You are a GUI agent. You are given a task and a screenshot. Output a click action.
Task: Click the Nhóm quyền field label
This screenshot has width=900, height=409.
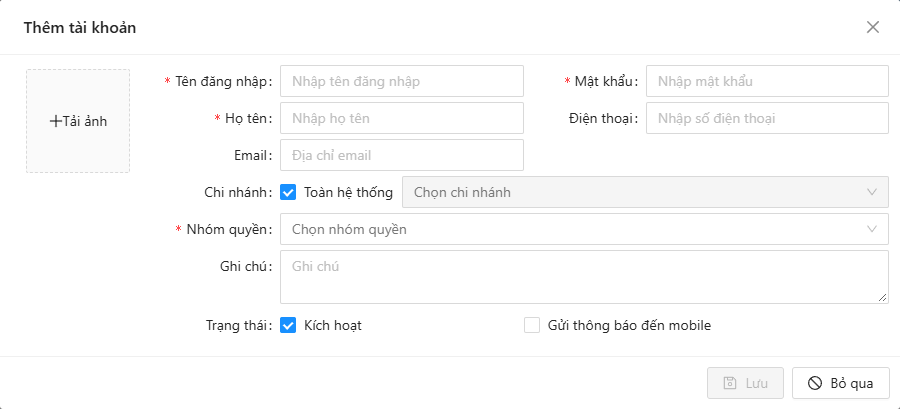pyautogui.click(x=227, y=229)
